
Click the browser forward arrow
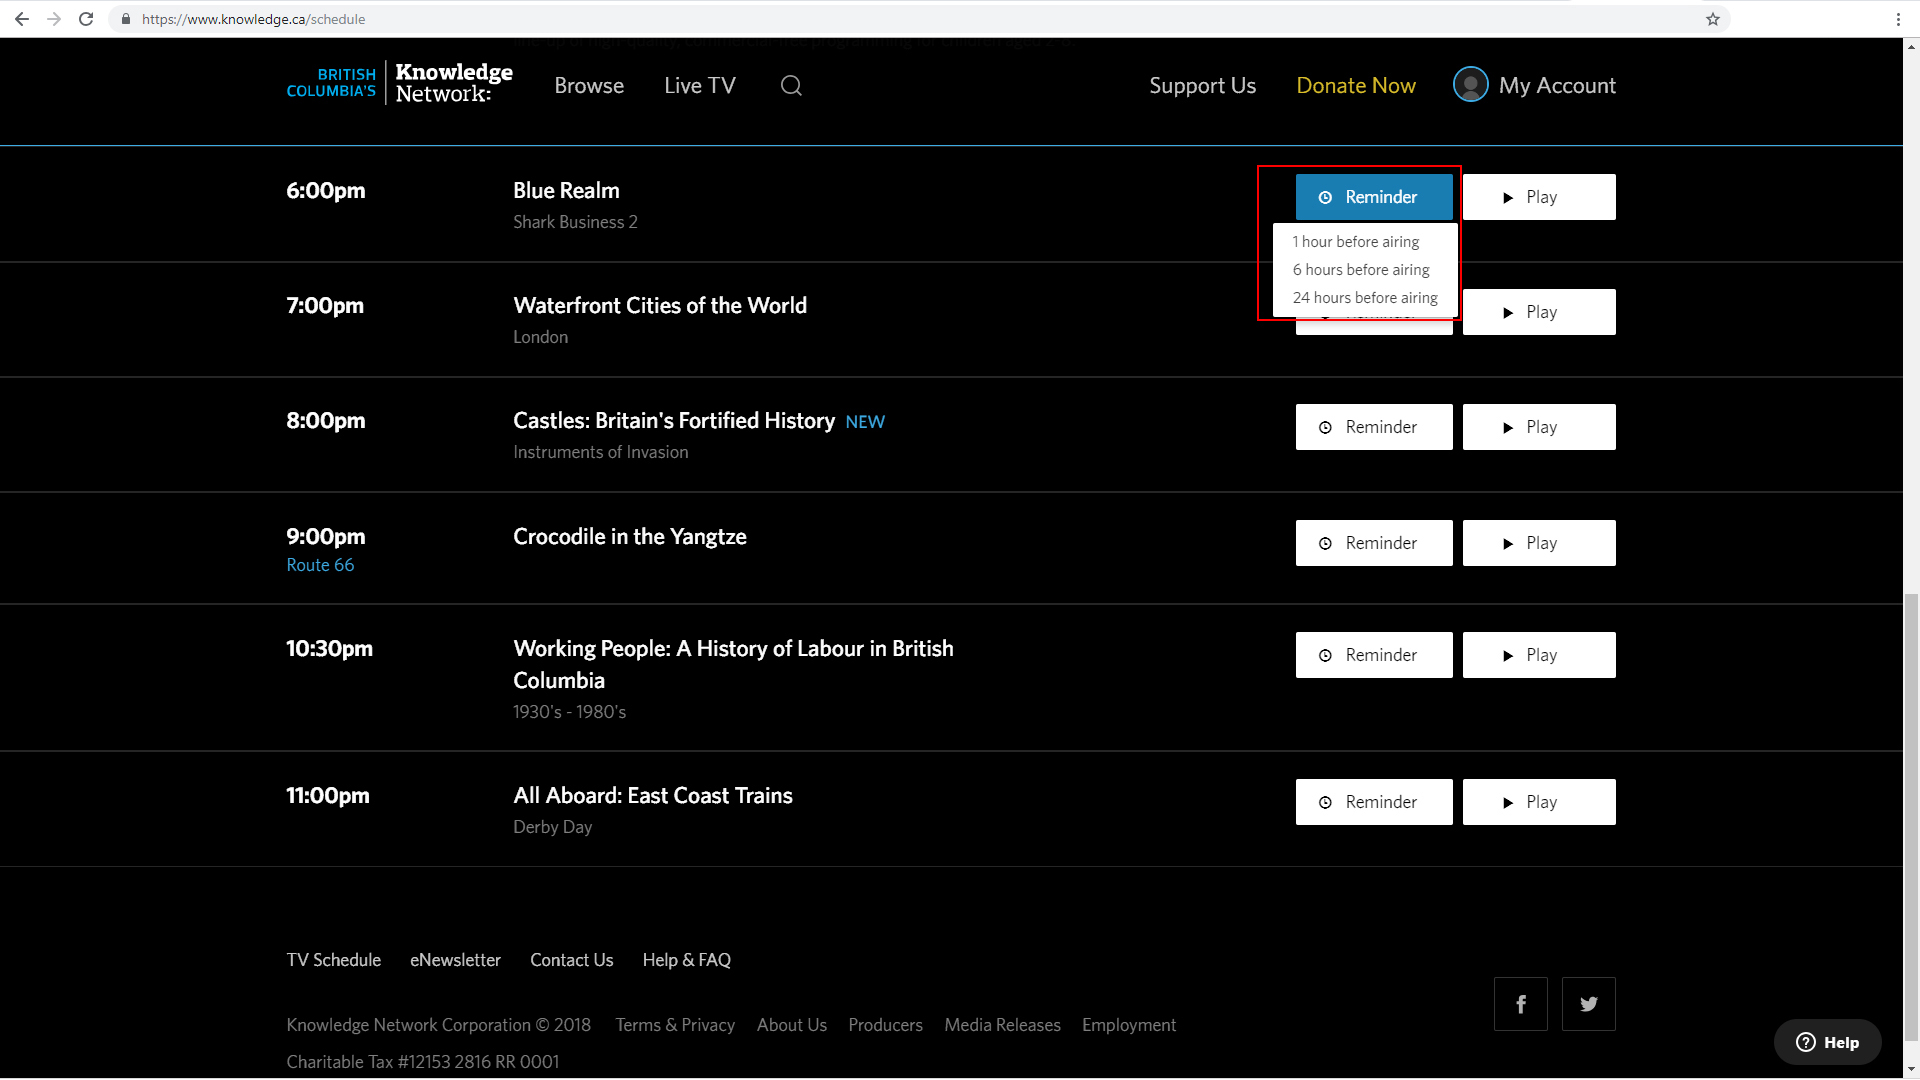pos(54,19)
